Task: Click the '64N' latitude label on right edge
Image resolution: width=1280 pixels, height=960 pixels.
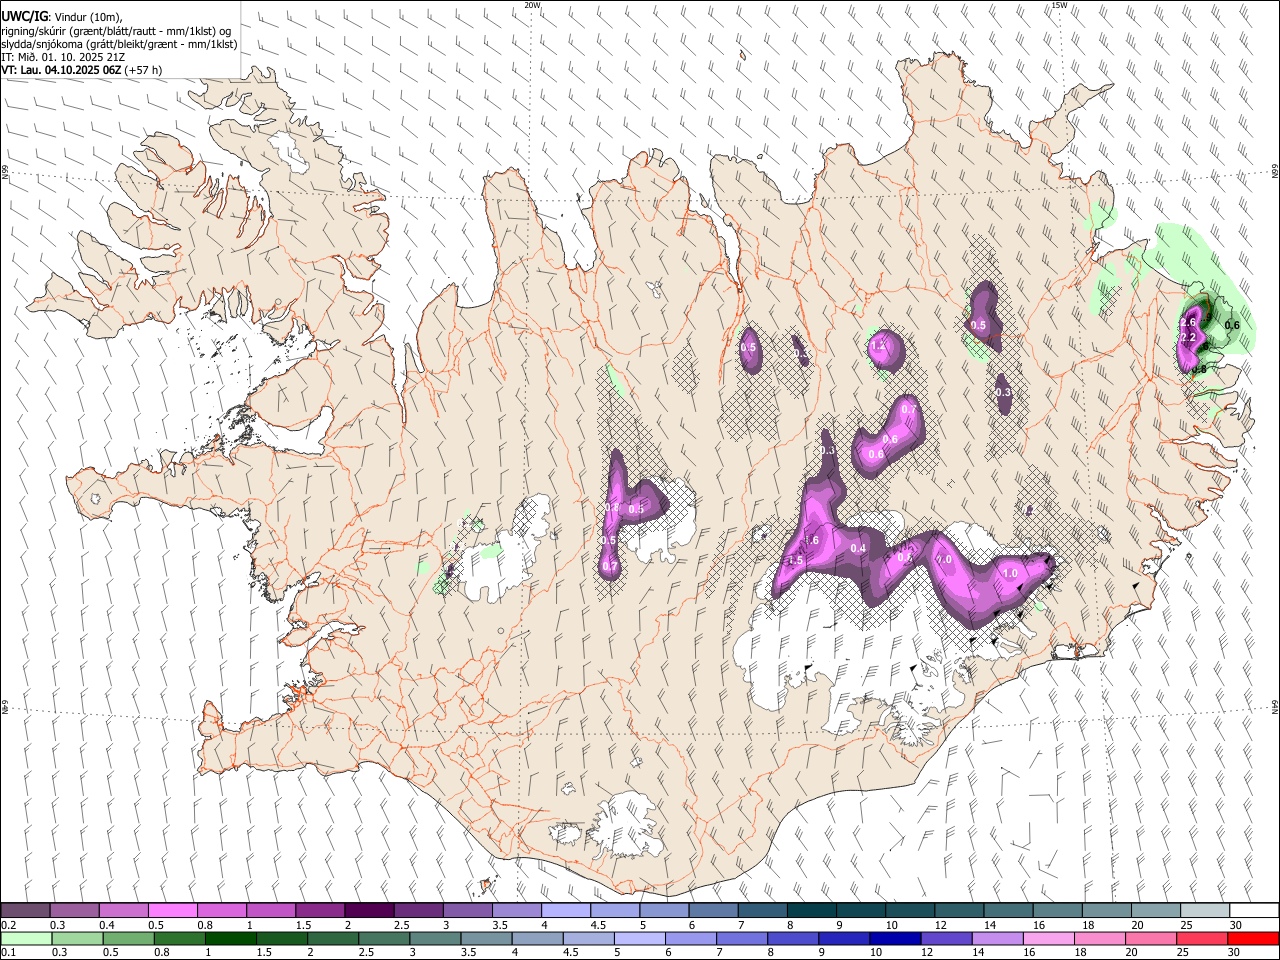Action: [x=1275, y=706]
